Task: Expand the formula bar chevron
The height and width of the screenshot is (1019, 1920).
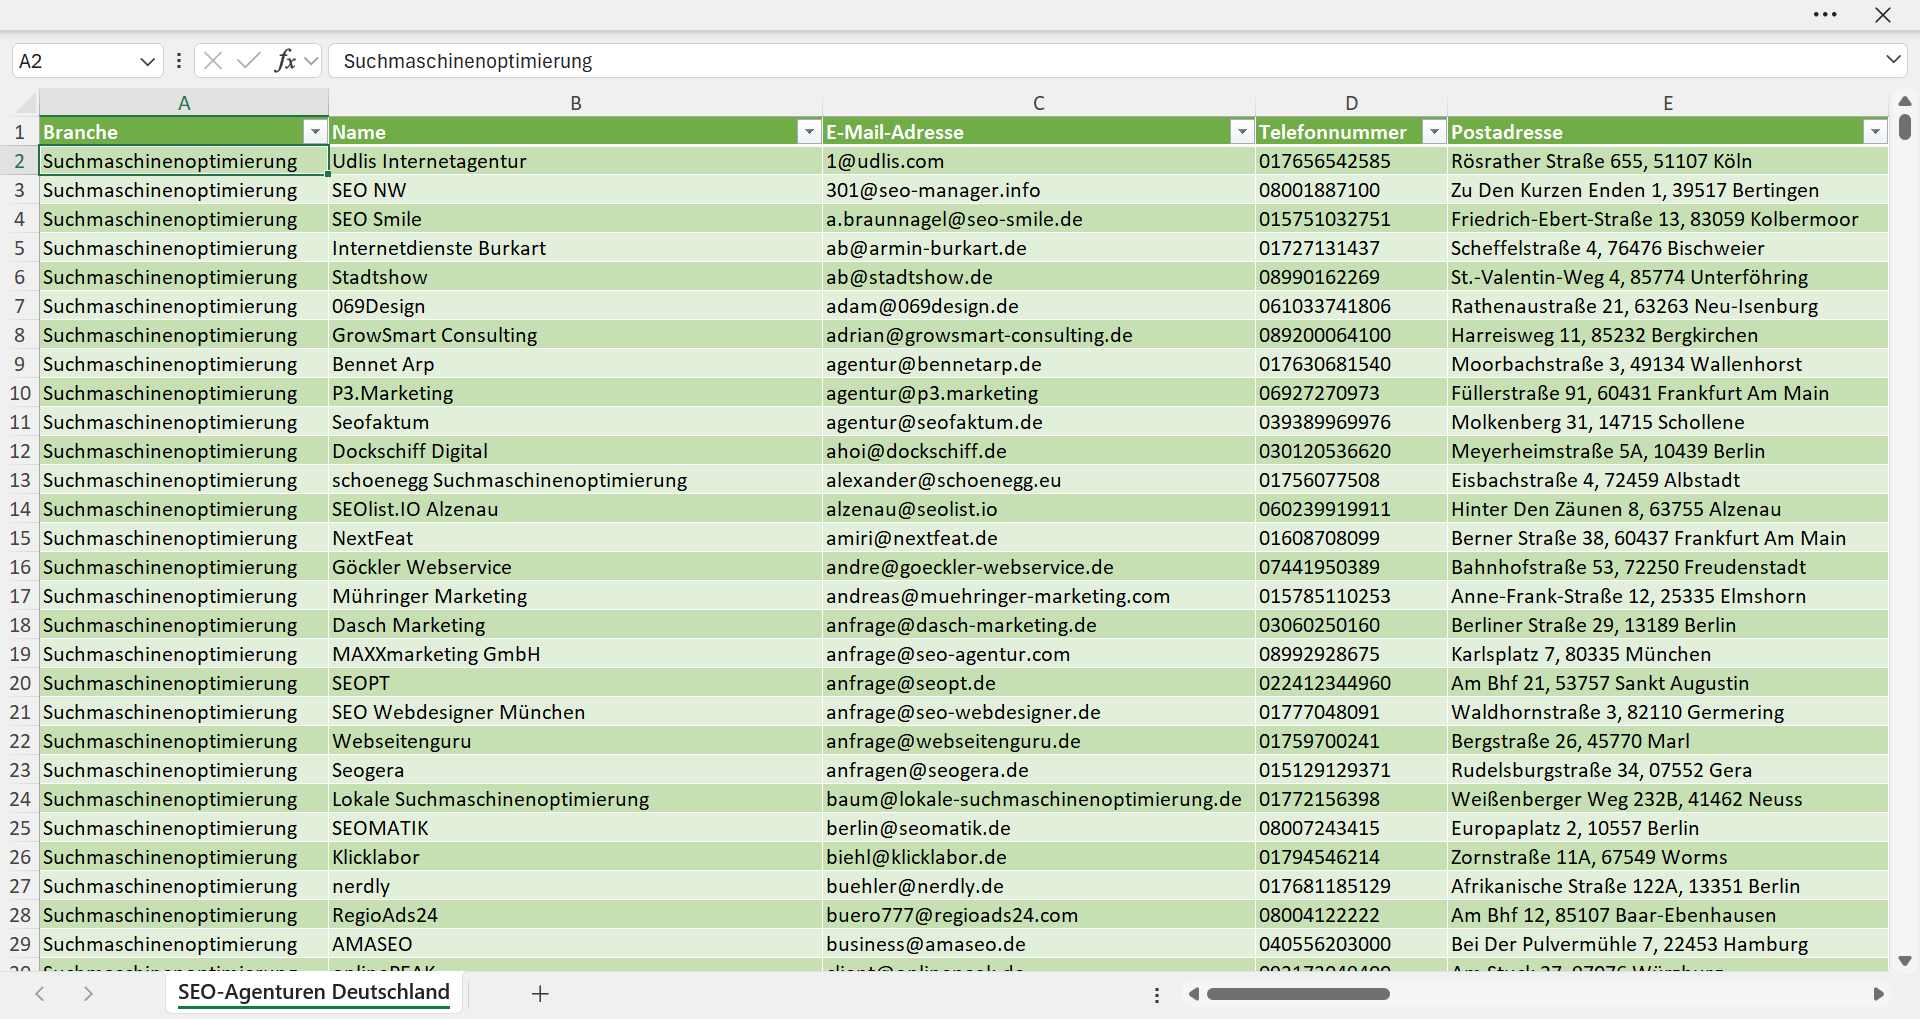Action: tap(1893, 60)
